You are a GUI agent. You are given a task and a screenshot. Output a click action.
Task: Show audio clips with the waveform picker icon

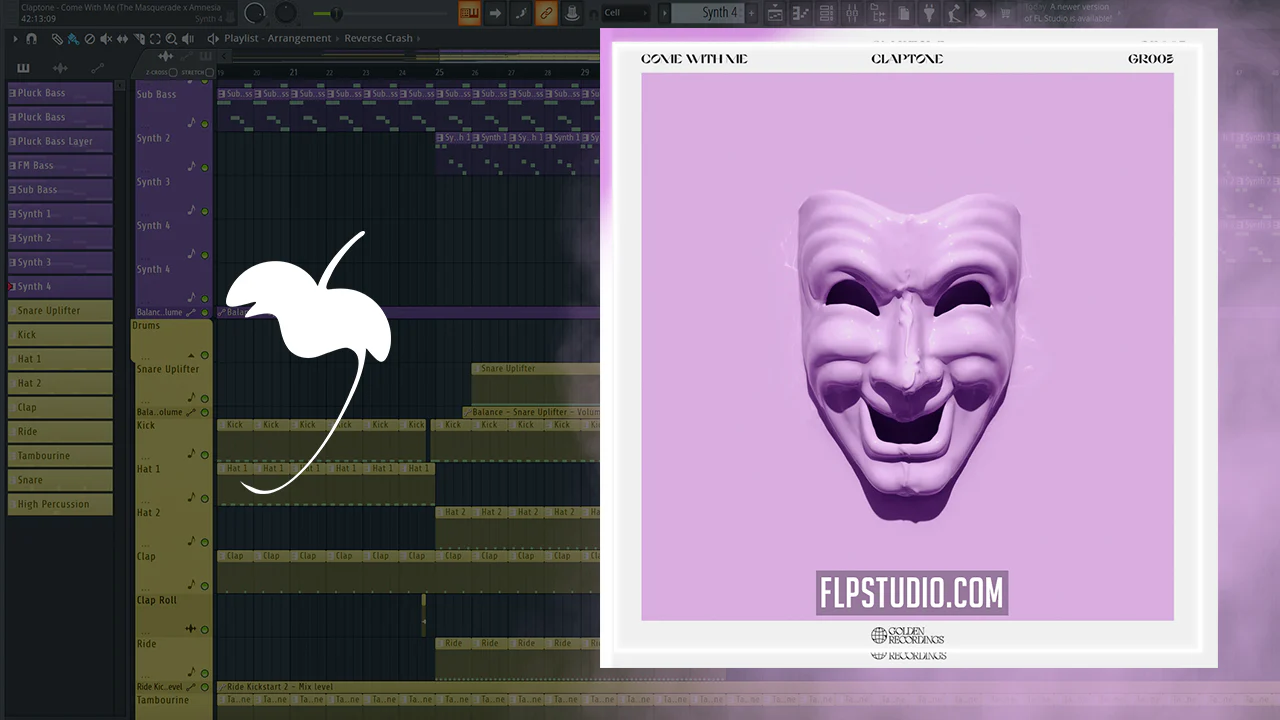tap(60, 68)
